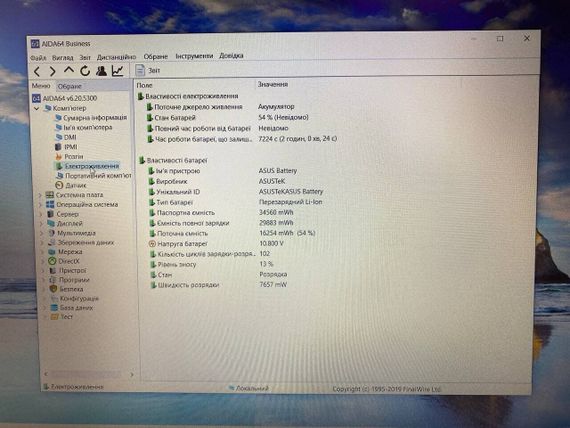Click sidebar horizontal scrollbar right arrow
Screen dimensions: 570x428
pos(132,374)
